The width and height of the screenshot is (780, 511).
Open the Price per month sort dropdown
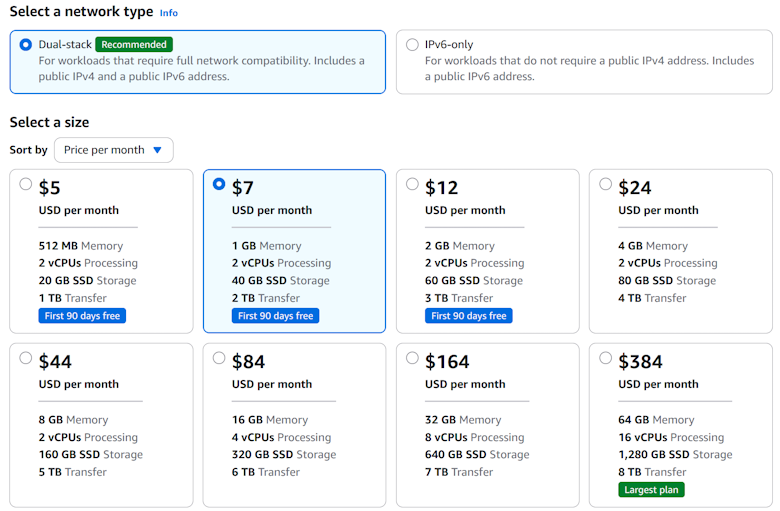click(113, 150)
